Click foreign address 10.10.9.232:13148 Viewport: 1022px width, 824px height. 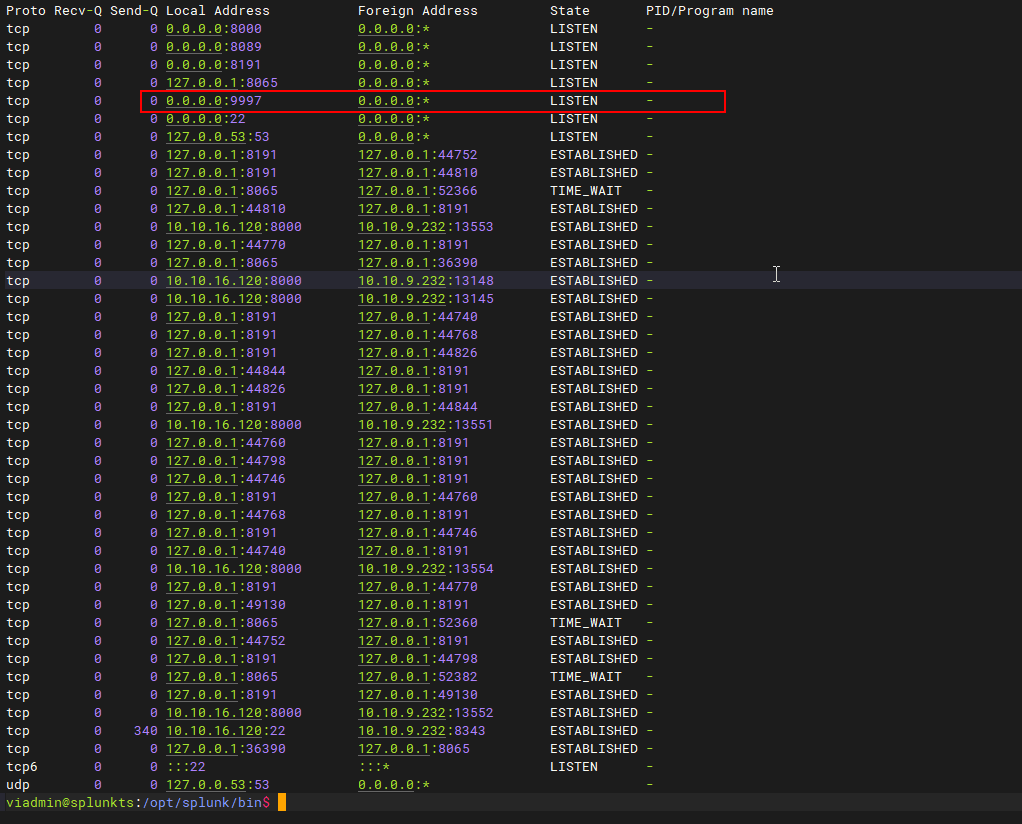tap(426, 281)
